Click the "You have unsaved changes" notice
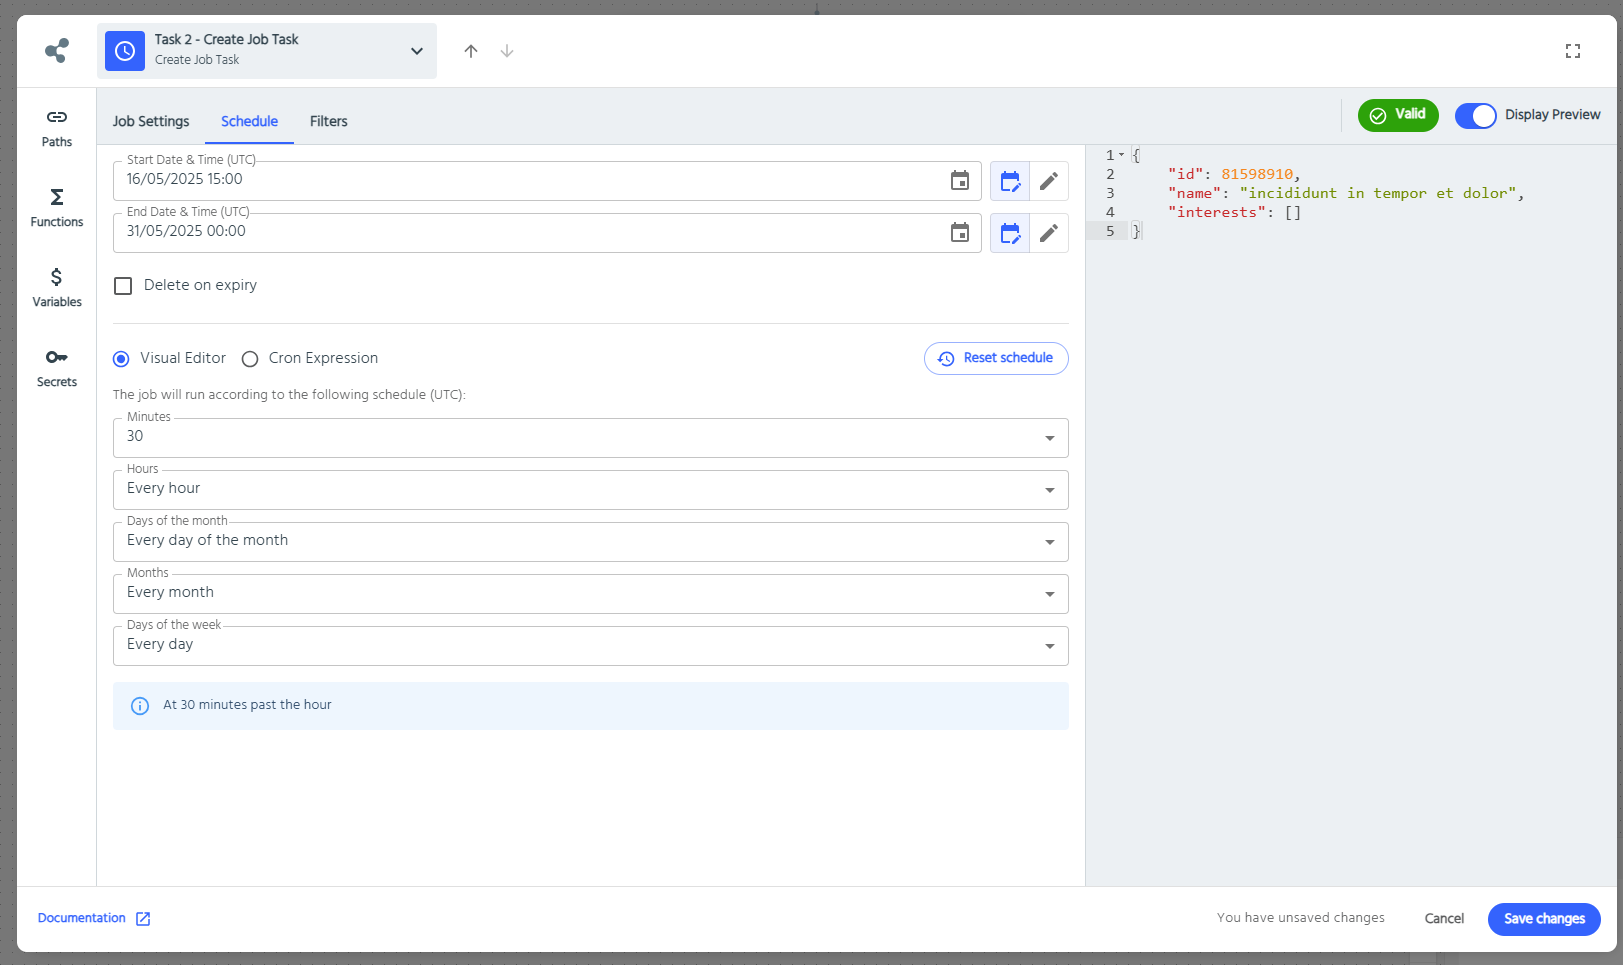 click(1301, 918)
